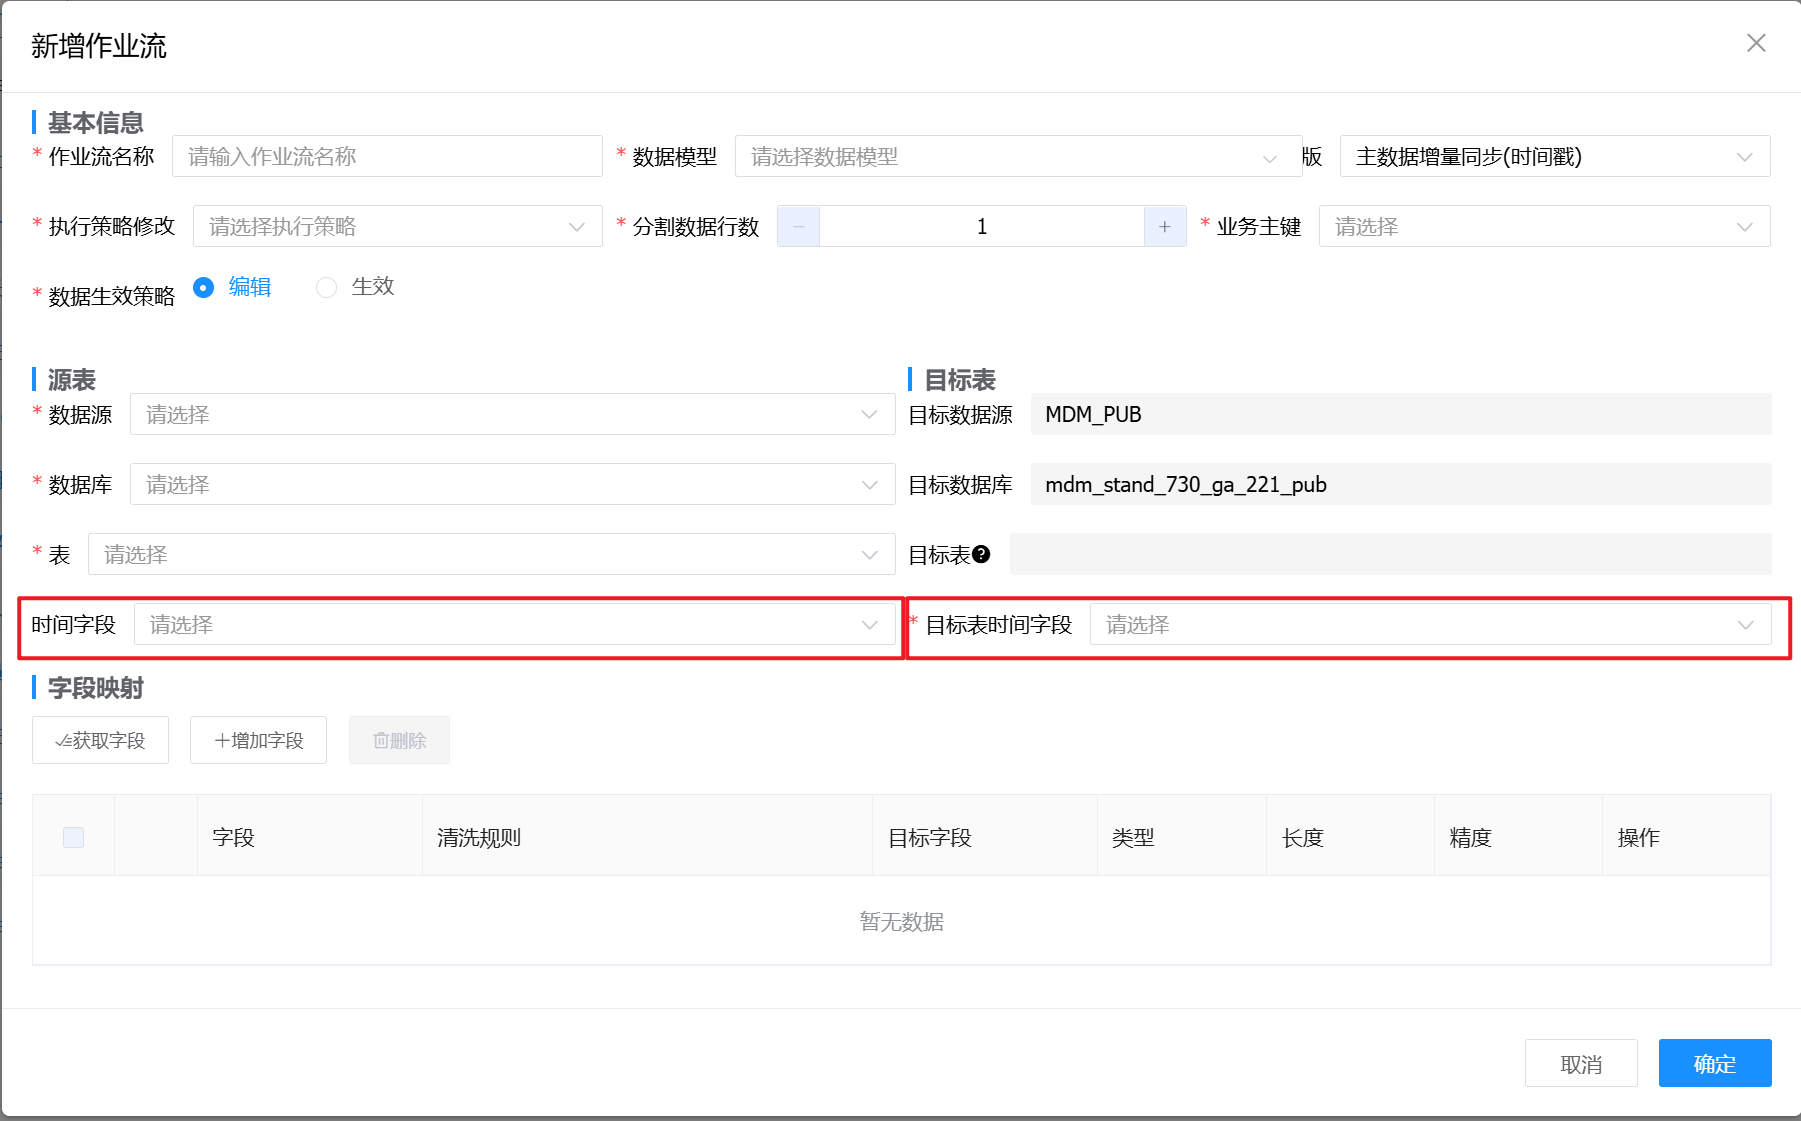Expand the 执行策略修改 dropdown
This screenshot has width=1801, height=1121.
tap(397, 227)
